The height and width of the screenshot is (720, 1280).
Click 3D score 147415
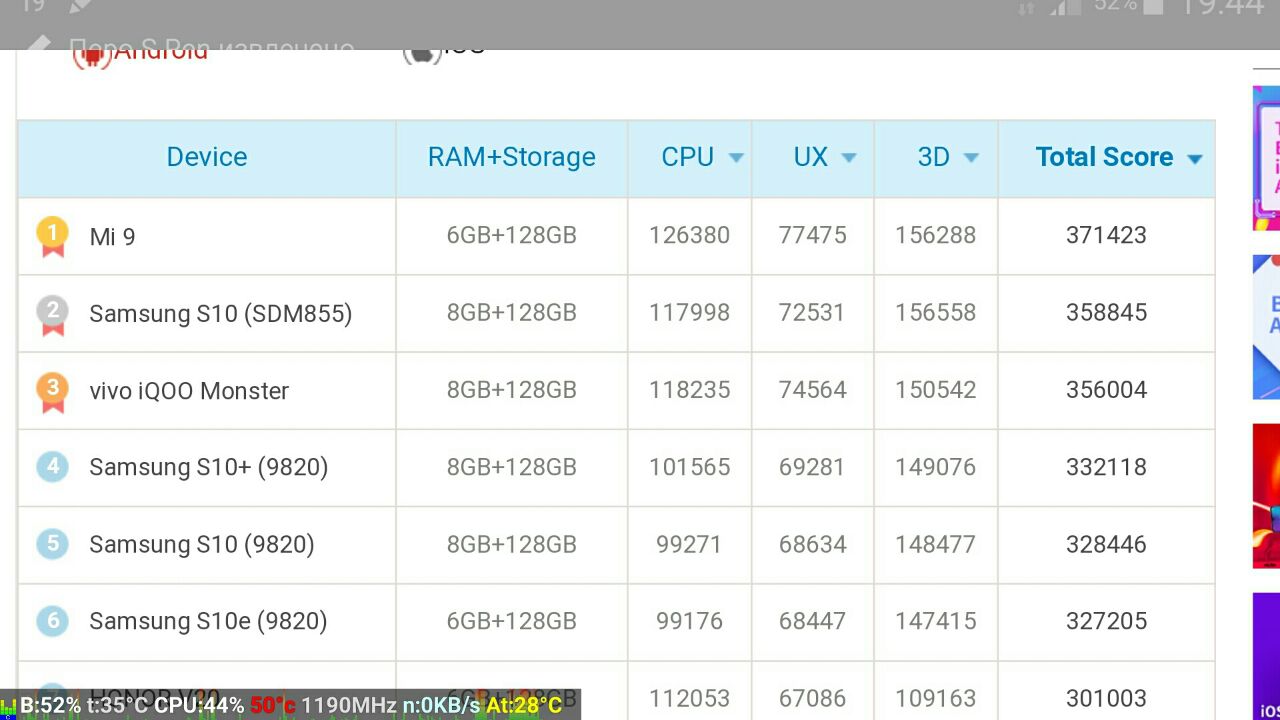point(935,621)
